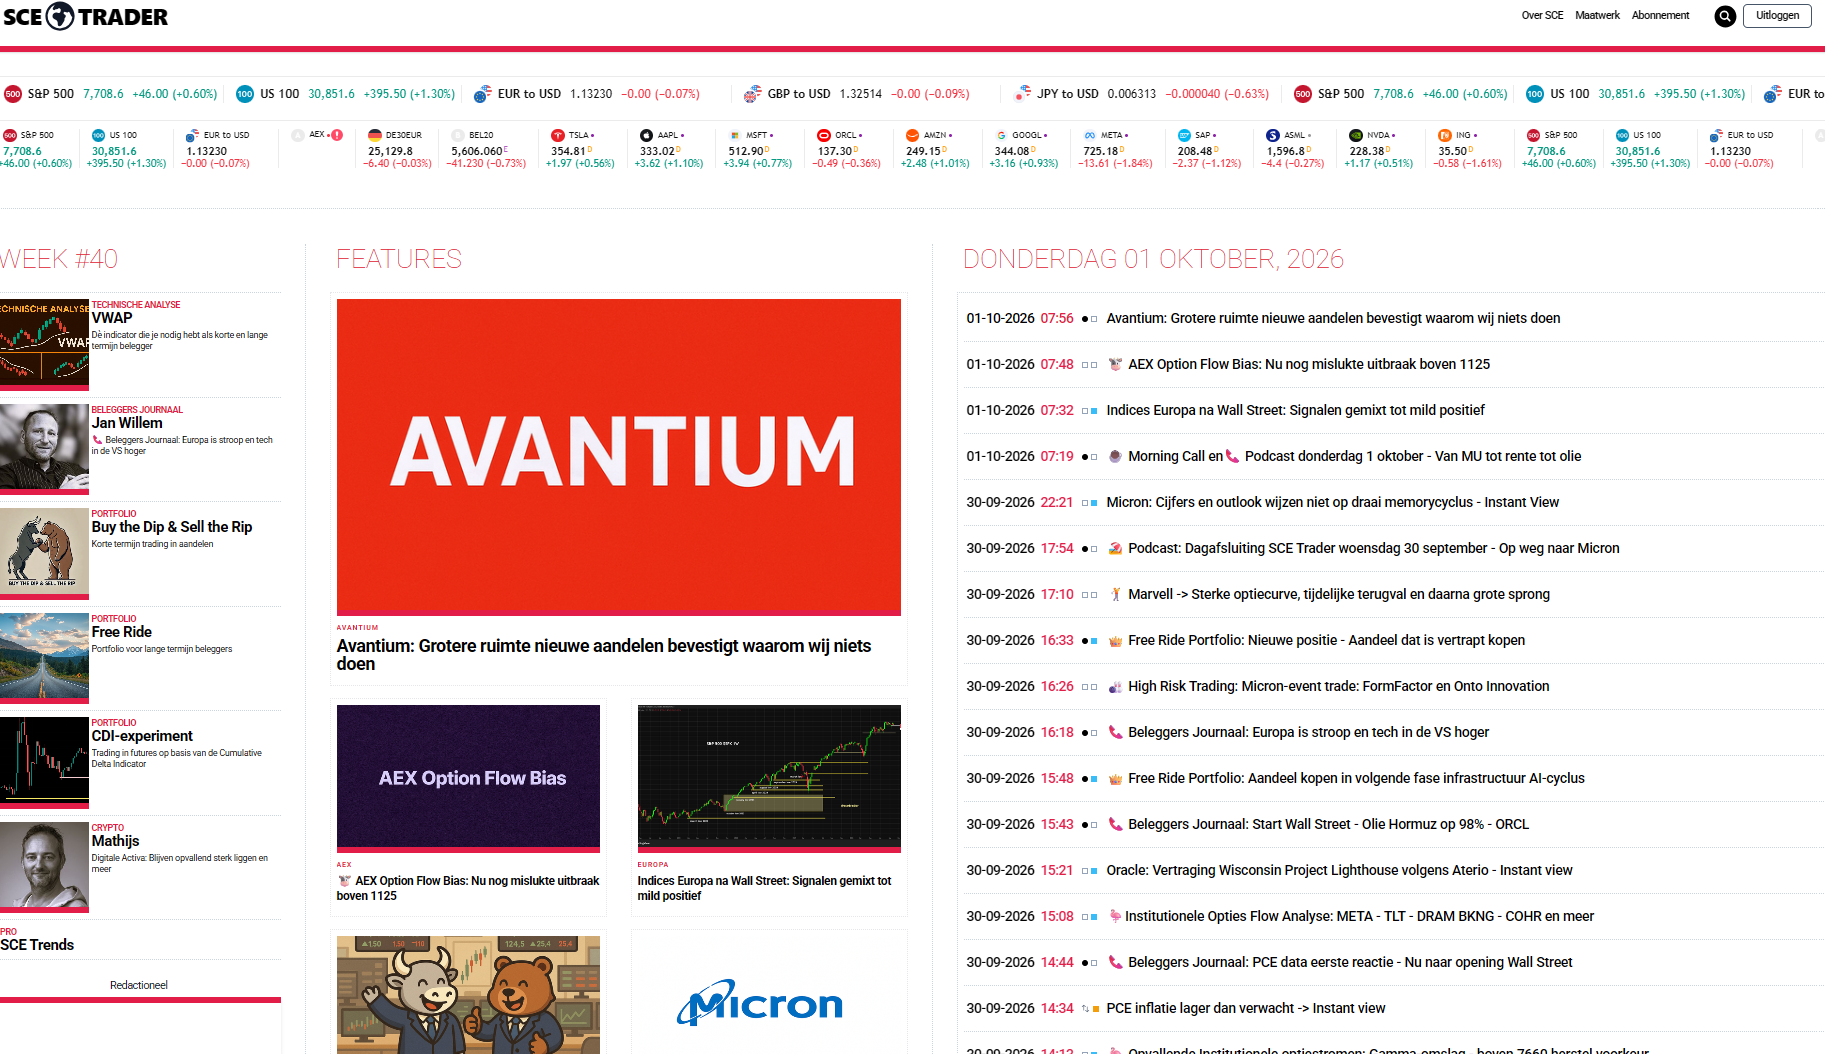Viewport: 1825px width, 1054px height.
Task: Open Jan Willem's portrait thumbnail
Action: point(44,447)
